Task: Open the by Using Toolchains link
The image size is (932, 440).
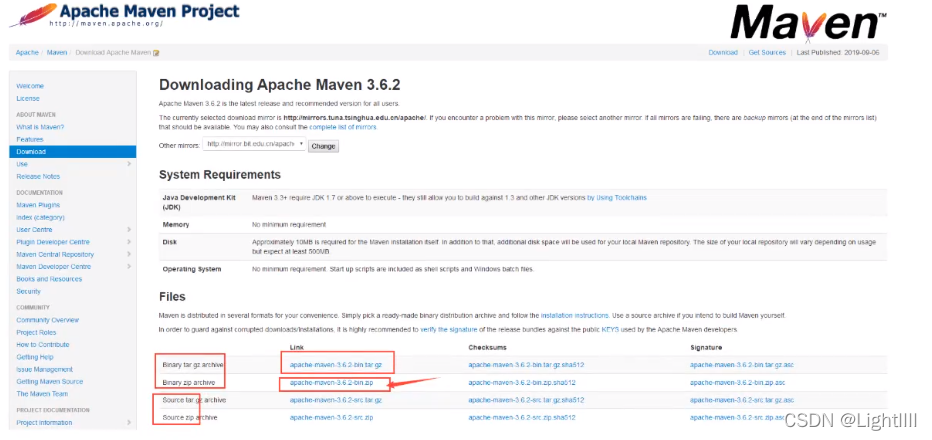Action: 616,197
